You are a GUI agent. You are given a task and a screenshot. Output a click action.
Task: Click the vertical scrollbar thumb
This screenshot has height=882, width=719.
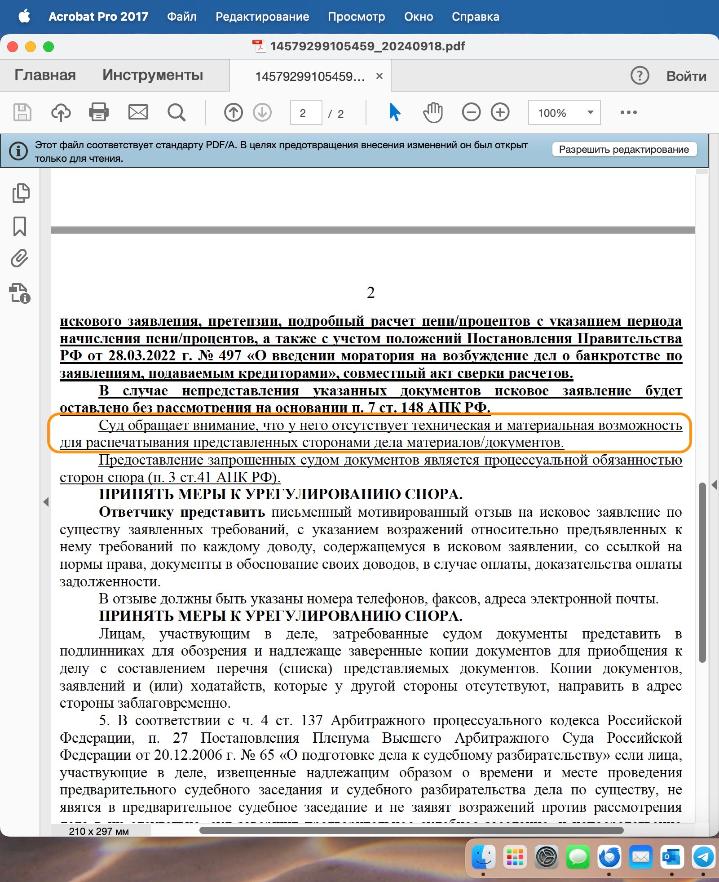coord(702,572)
